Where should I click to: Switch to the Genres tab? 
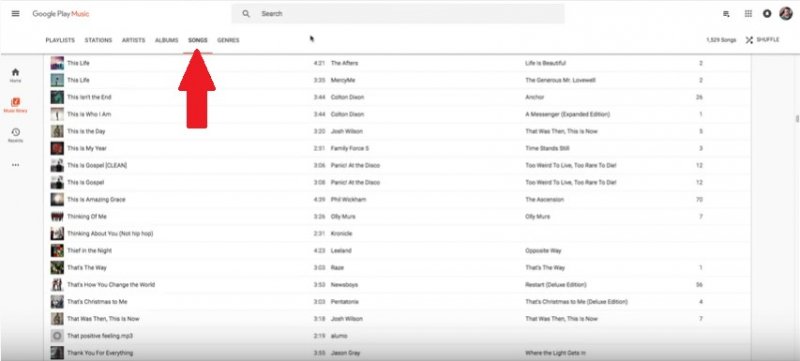point(228,40)
